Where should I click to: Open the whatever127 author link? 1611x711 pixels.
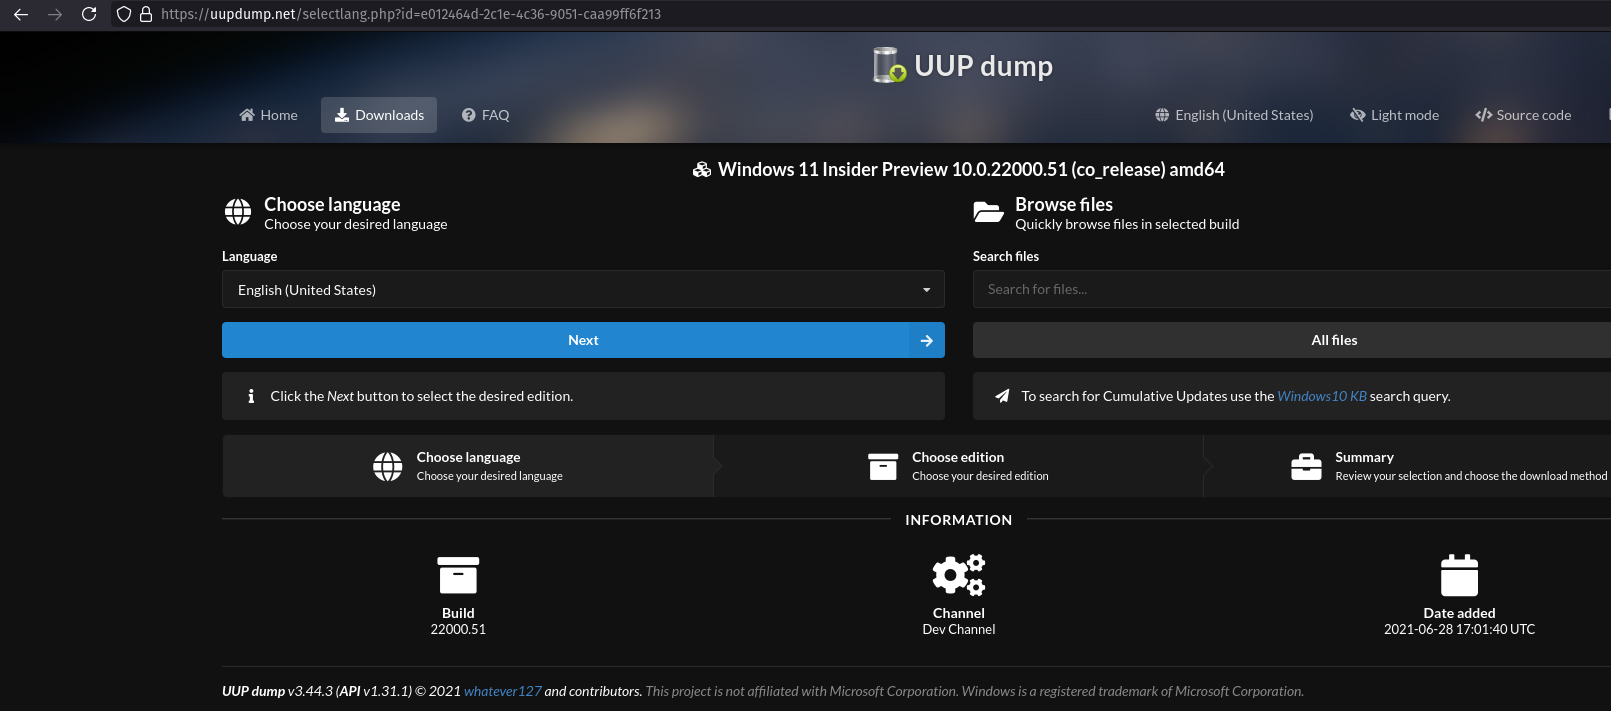(x=502, y=691)
